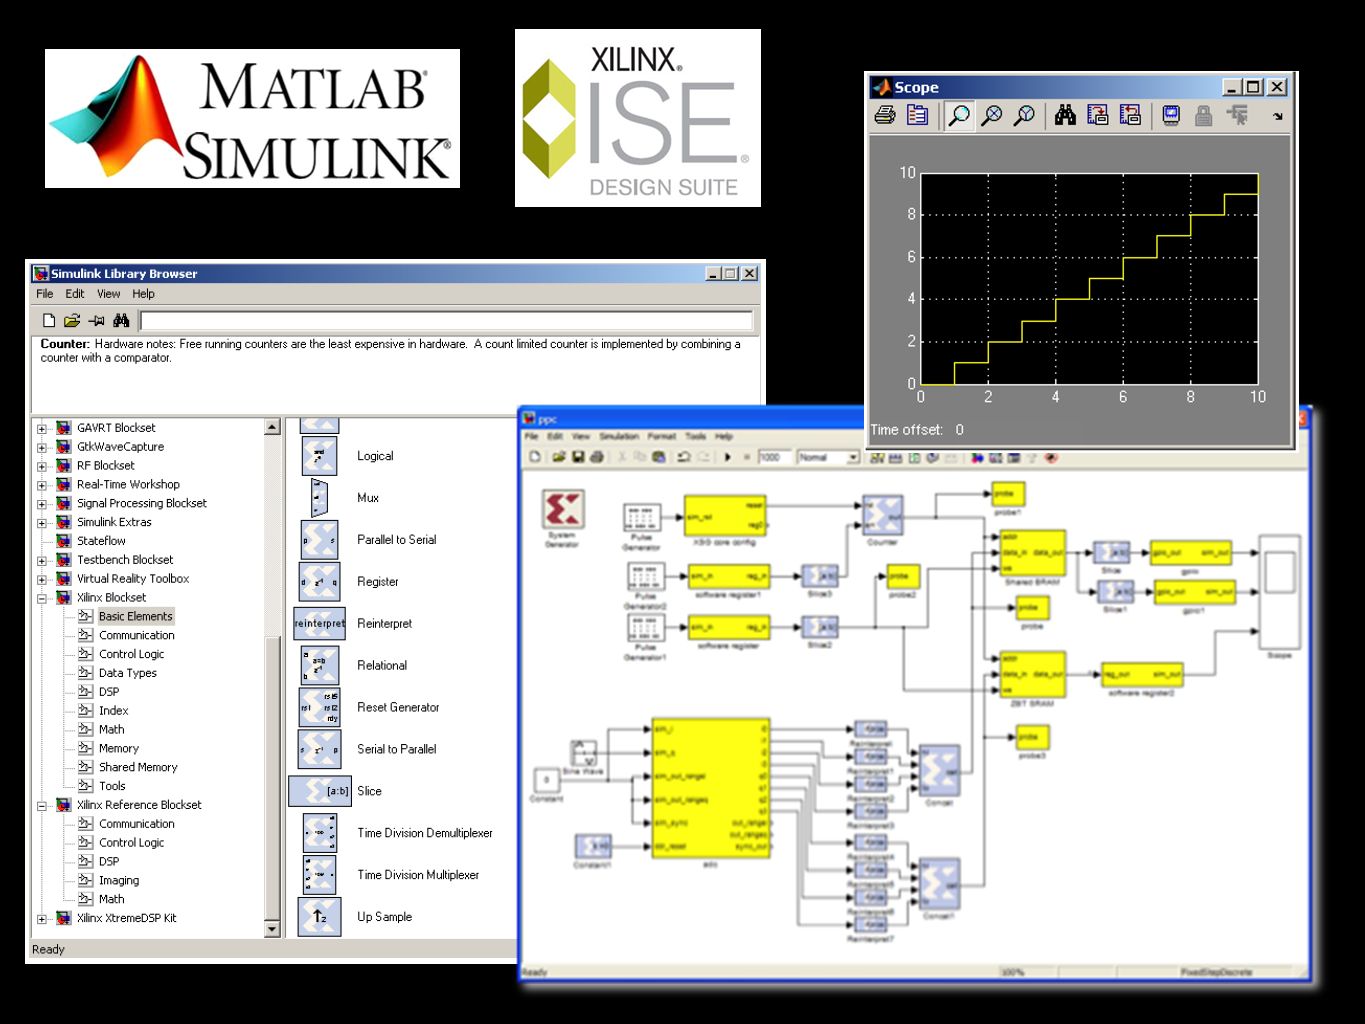Click the Print icon in Scope toolbar
Image resolution: width=1365 pixels, height=1024 pixels.
884,116
